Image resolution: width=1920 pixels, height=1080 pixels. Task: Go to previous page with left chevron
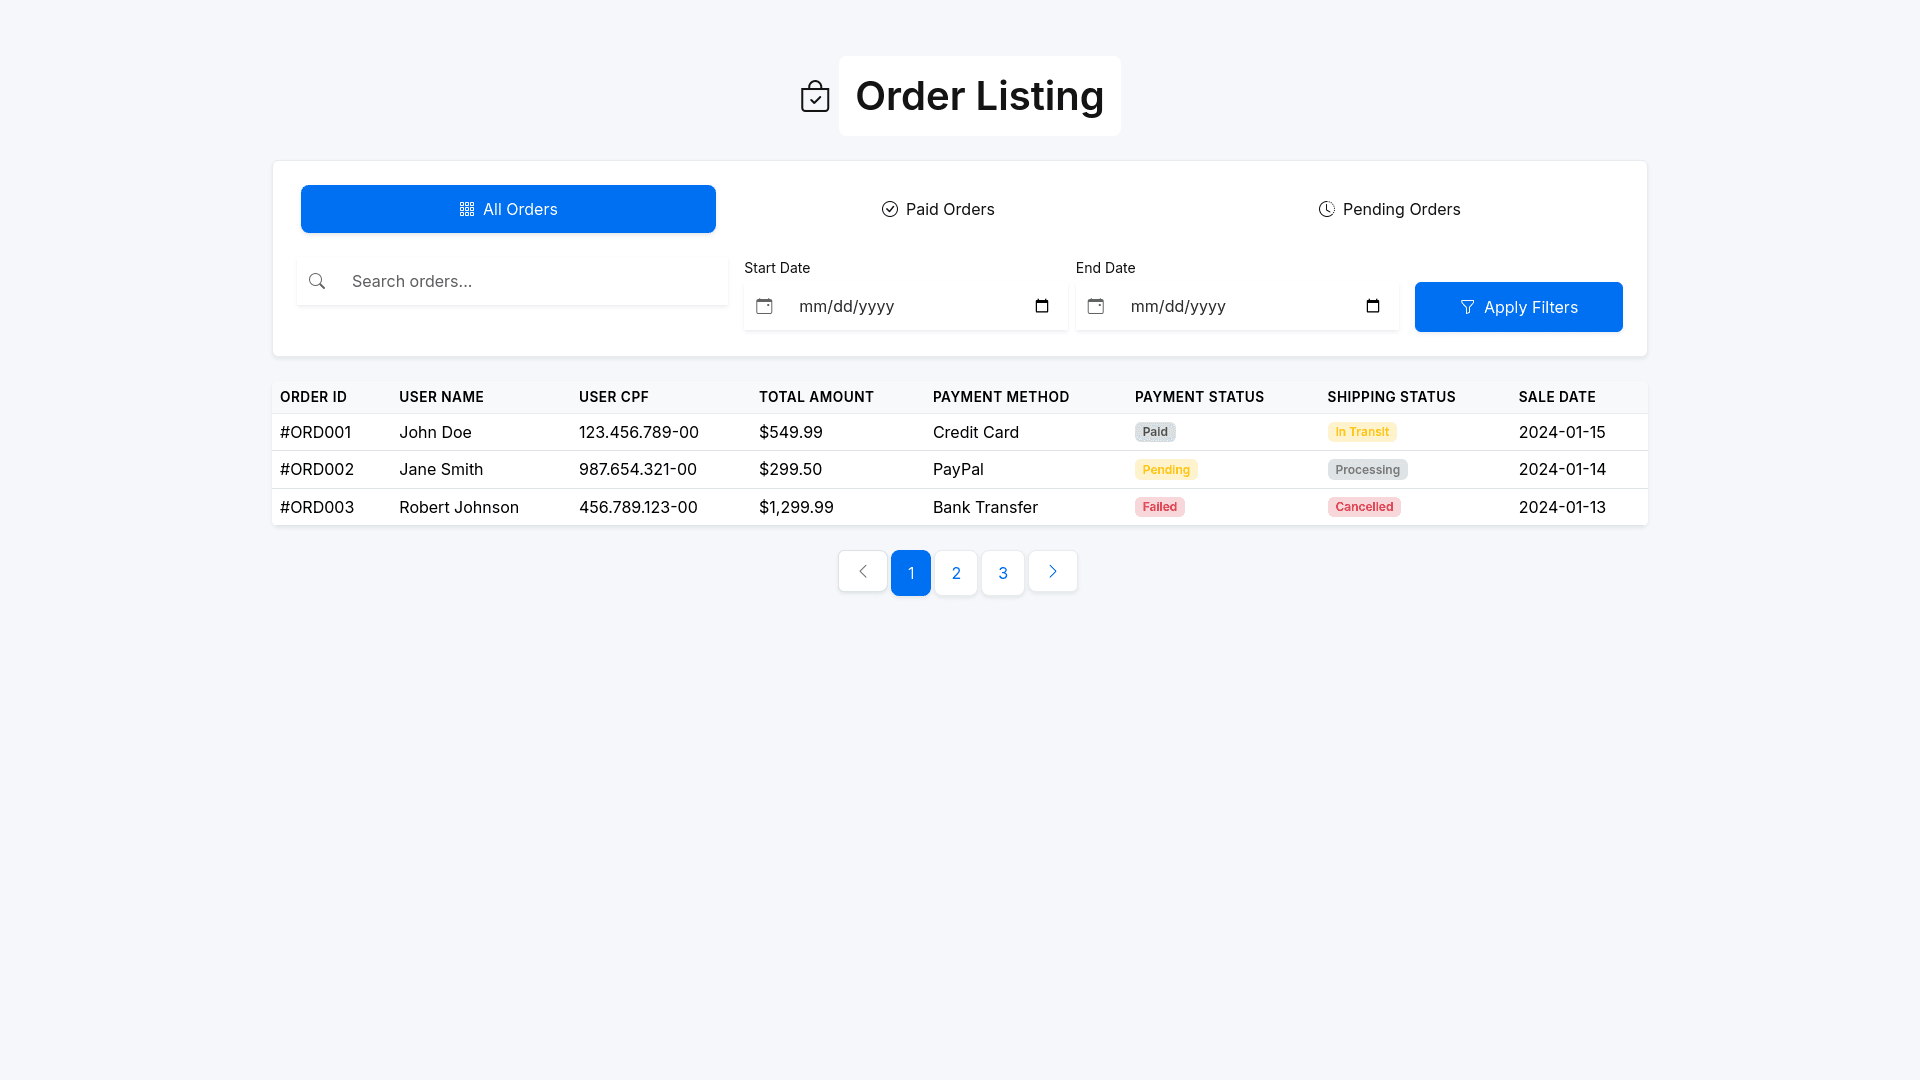pyautogui.click(x=862, y=572)
